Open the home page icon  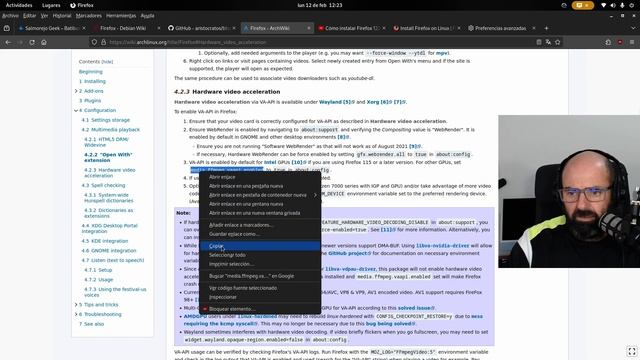coord(44,42)
